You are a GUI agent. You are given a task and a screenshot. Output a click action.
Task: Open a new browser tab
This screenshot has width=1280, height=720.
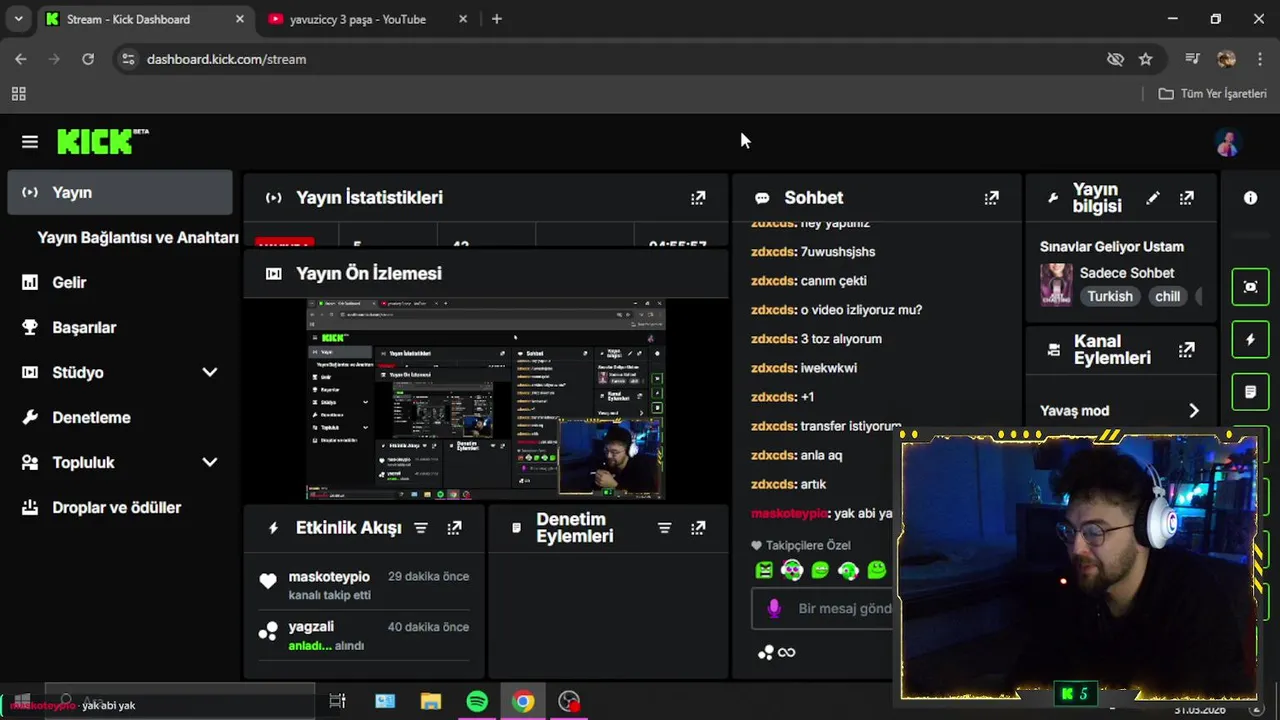496,19
